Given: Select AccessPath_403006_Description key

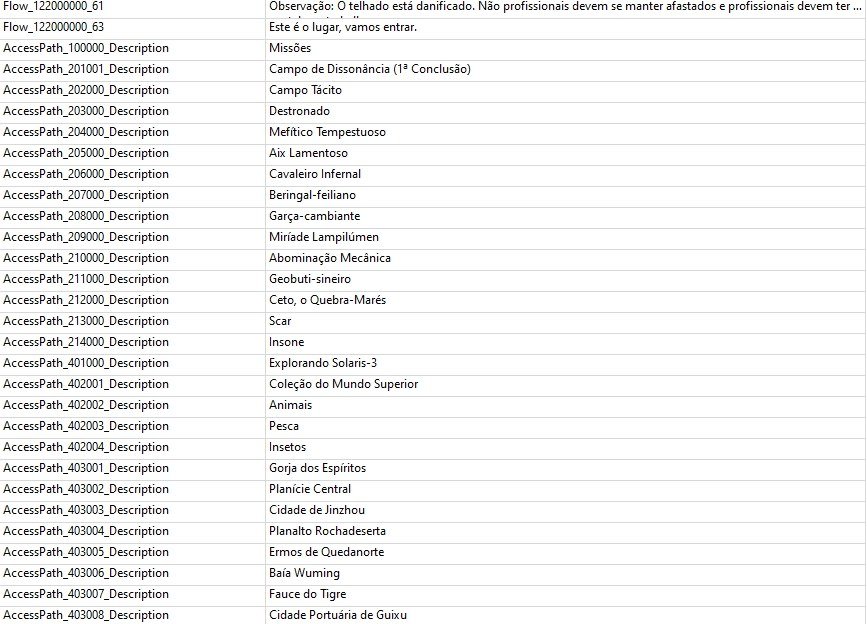Looking at the screenshot, I should (x=132, y=574).
